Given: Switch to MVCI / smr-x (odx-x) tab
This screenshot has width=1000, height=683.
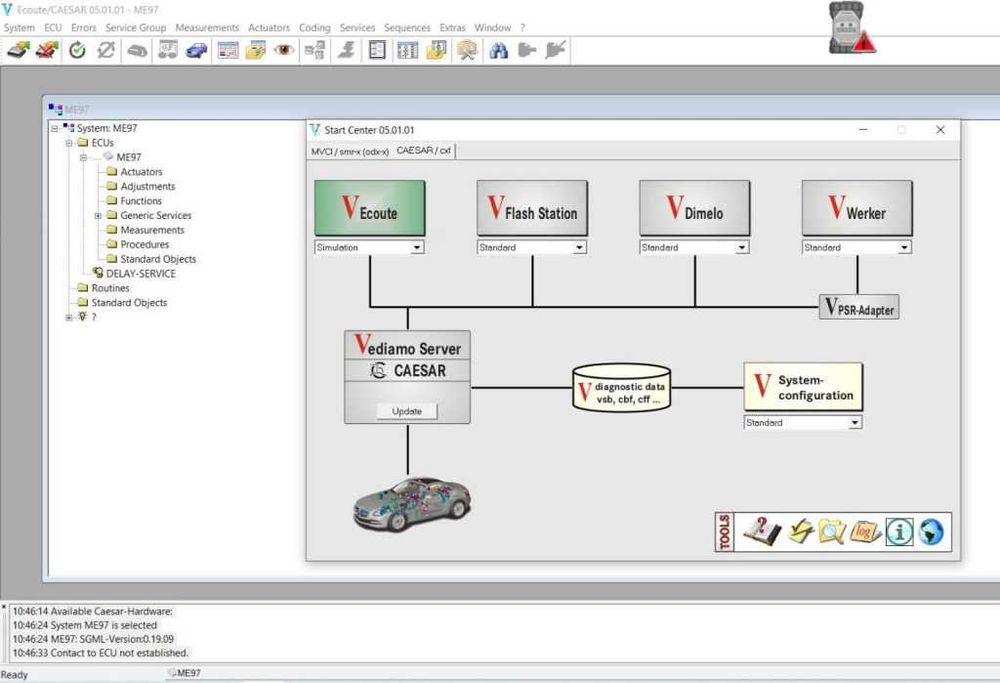Looking at the screenshot, I should click(349, 151).
